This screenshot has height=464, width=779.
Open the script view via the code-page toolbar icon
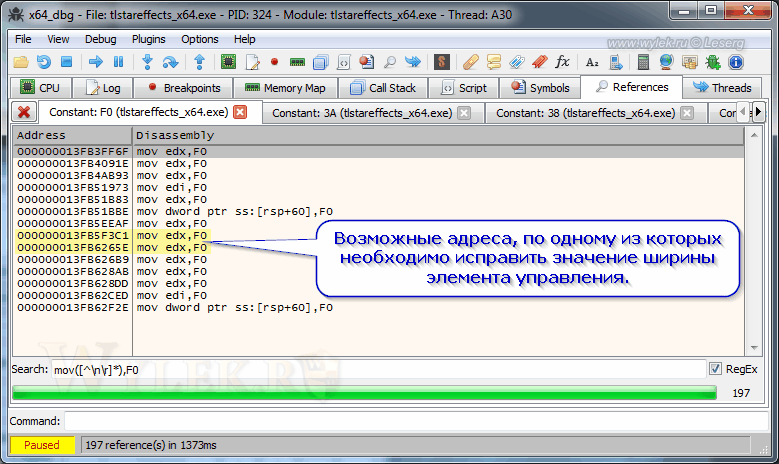343,62
